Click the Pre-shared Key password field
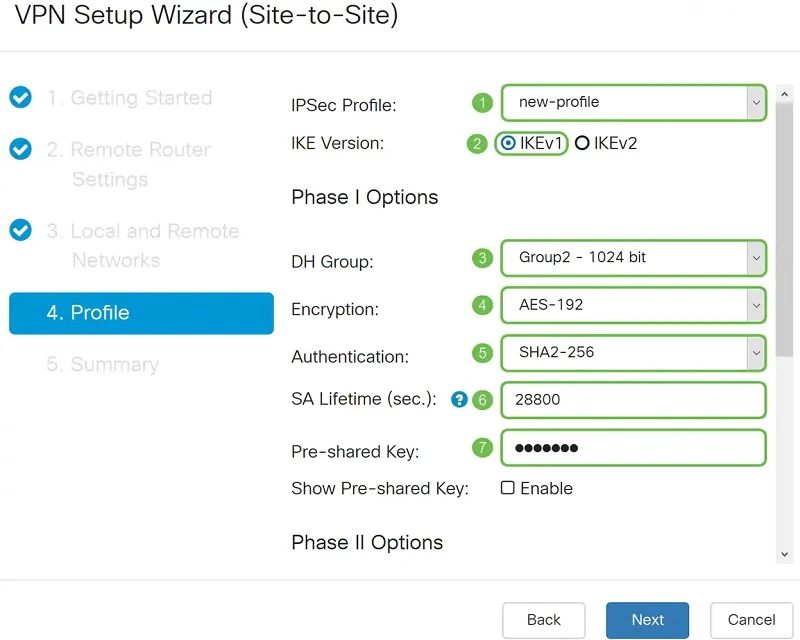800x640 pixels. point(633,448)
